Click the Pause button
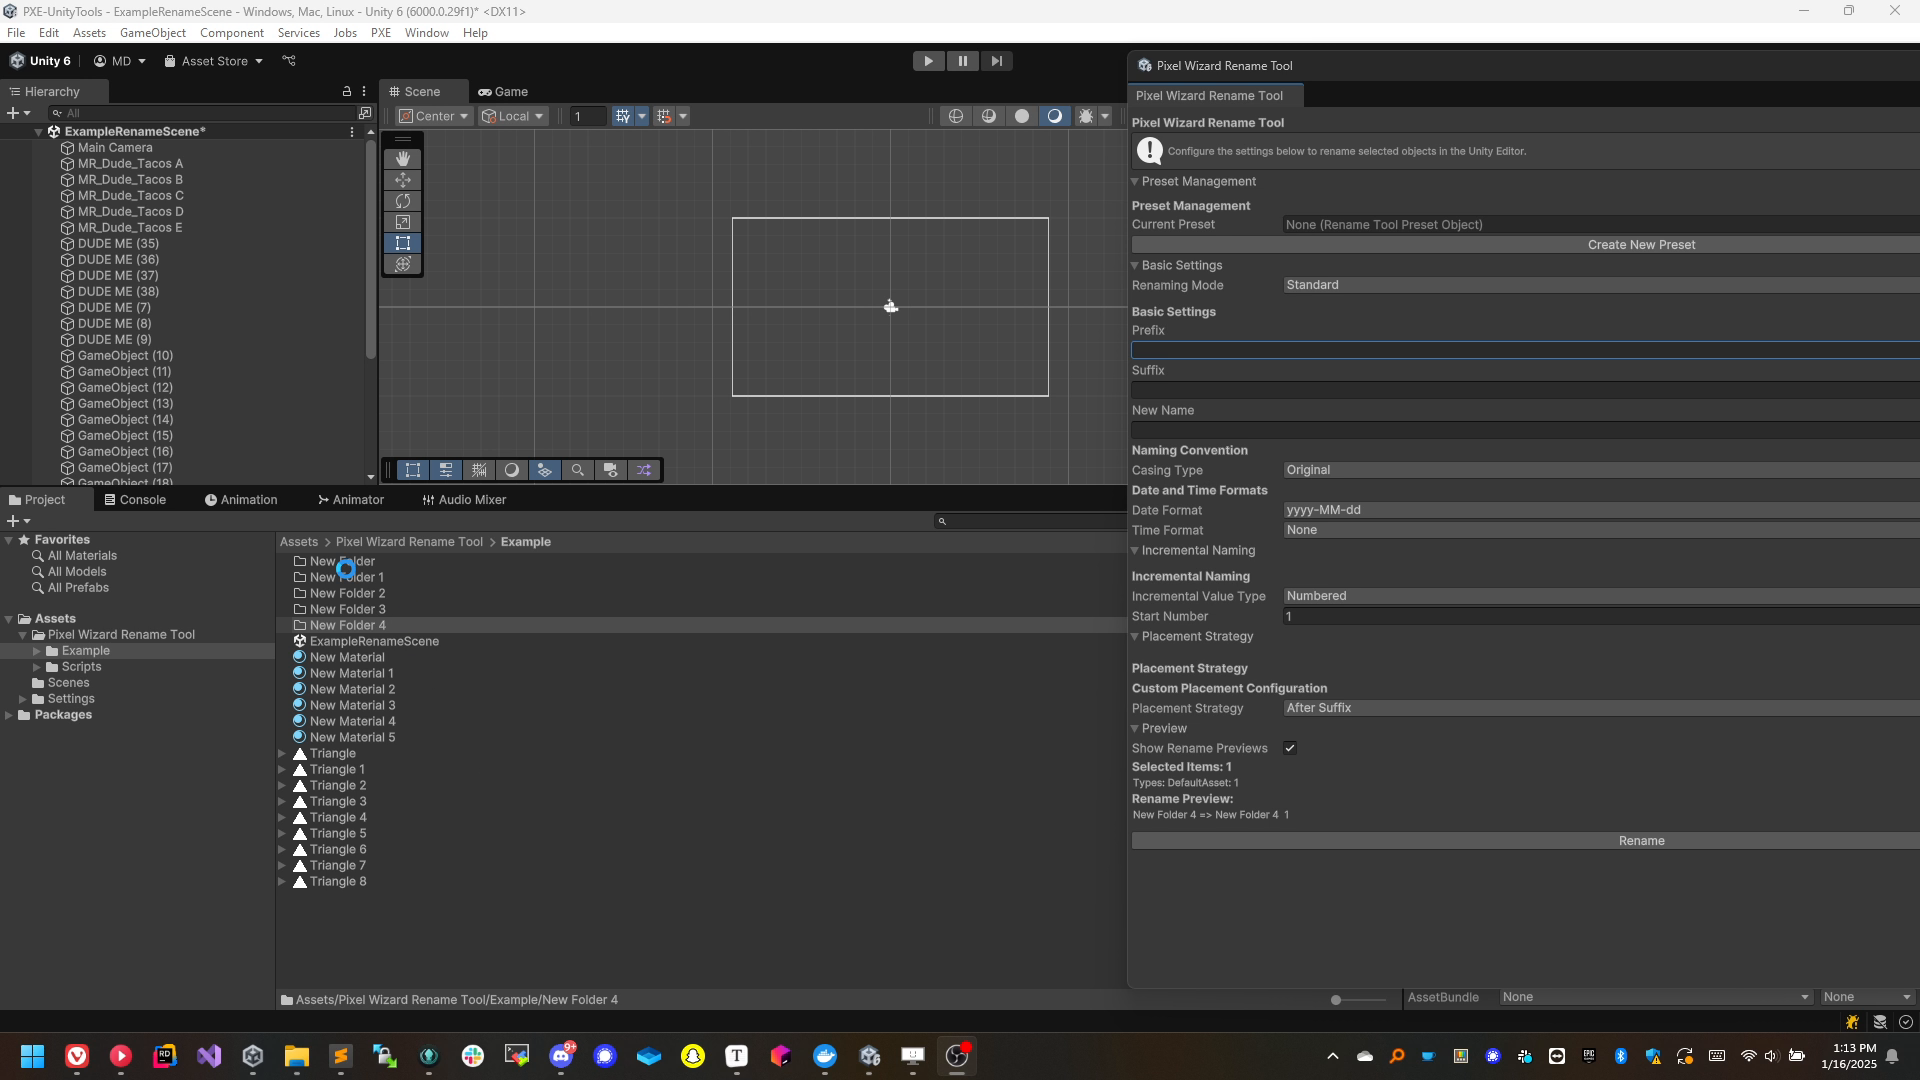 [x=963, y=61]
